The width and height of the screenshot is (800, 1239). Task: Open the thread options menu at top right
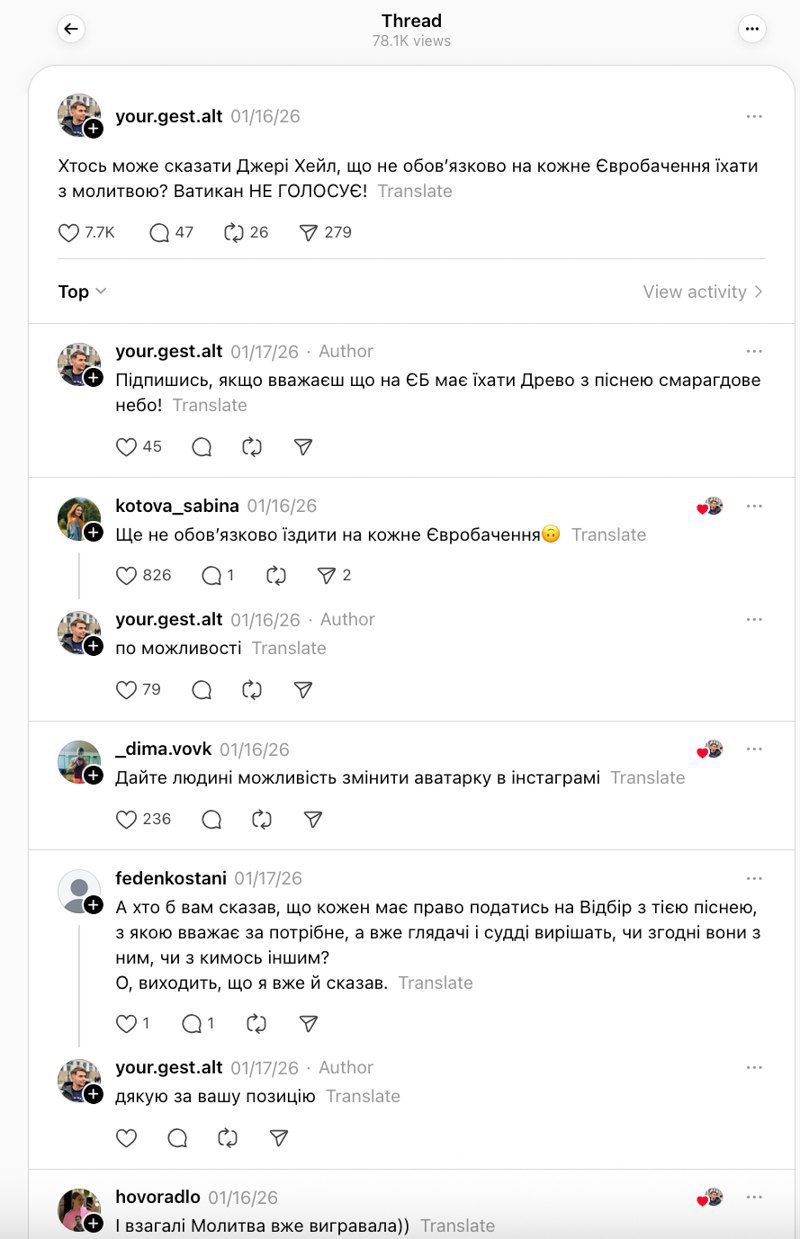click(x=752, y=29)
